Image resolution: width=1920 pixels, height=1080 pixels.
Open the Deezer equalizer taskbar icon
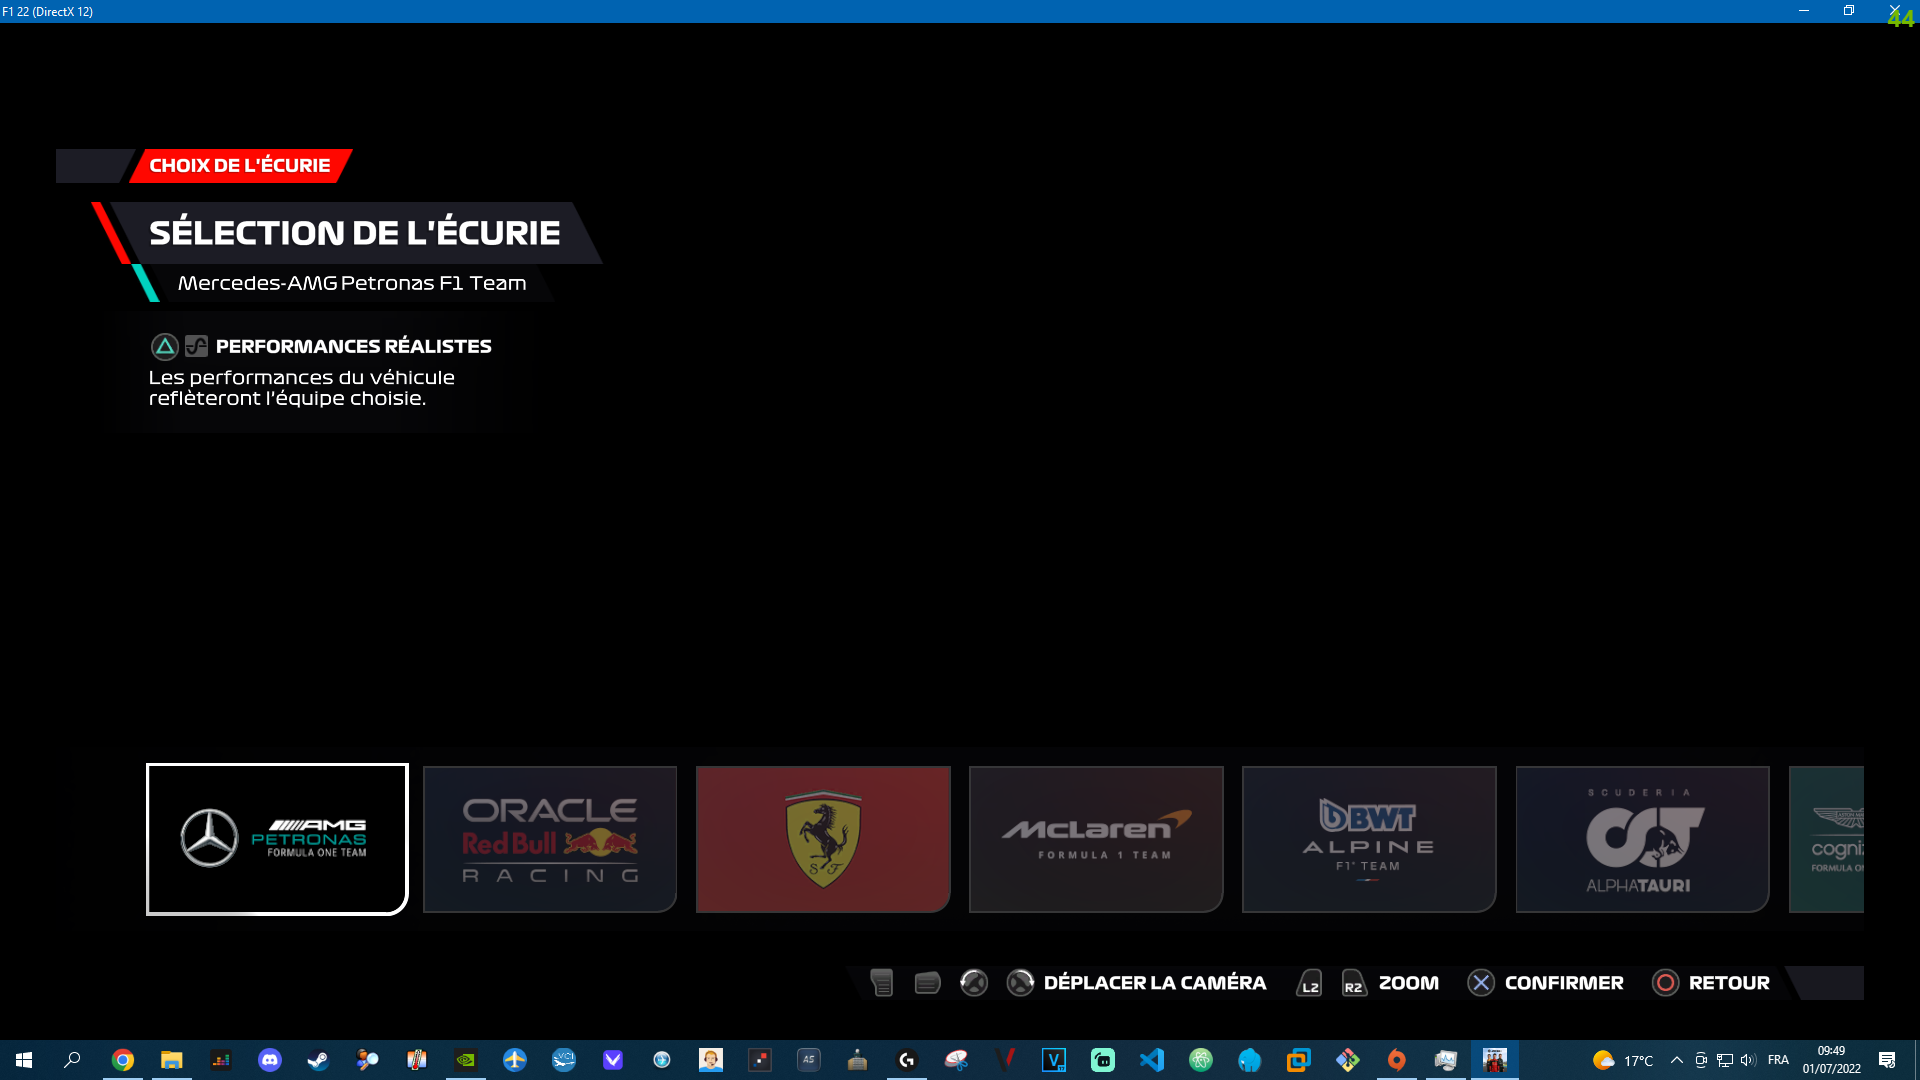(221, 1060)
